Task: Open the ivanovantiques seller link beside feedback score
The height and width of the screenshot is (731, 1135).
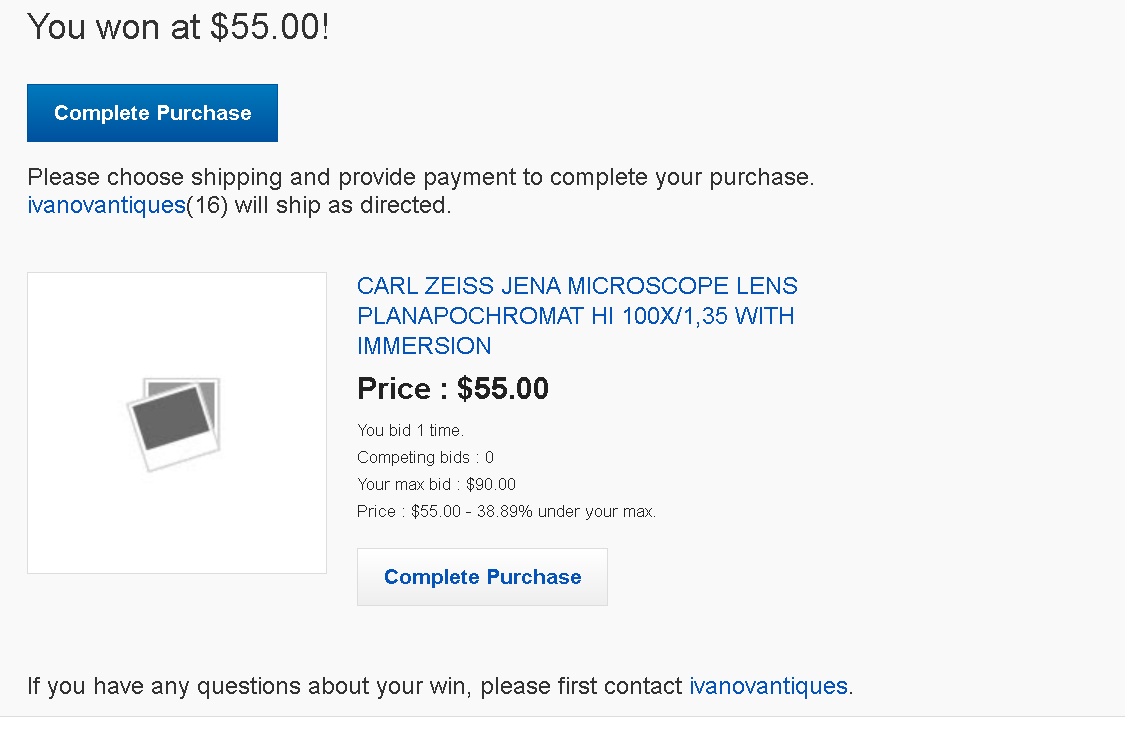Action: (106, 206)
